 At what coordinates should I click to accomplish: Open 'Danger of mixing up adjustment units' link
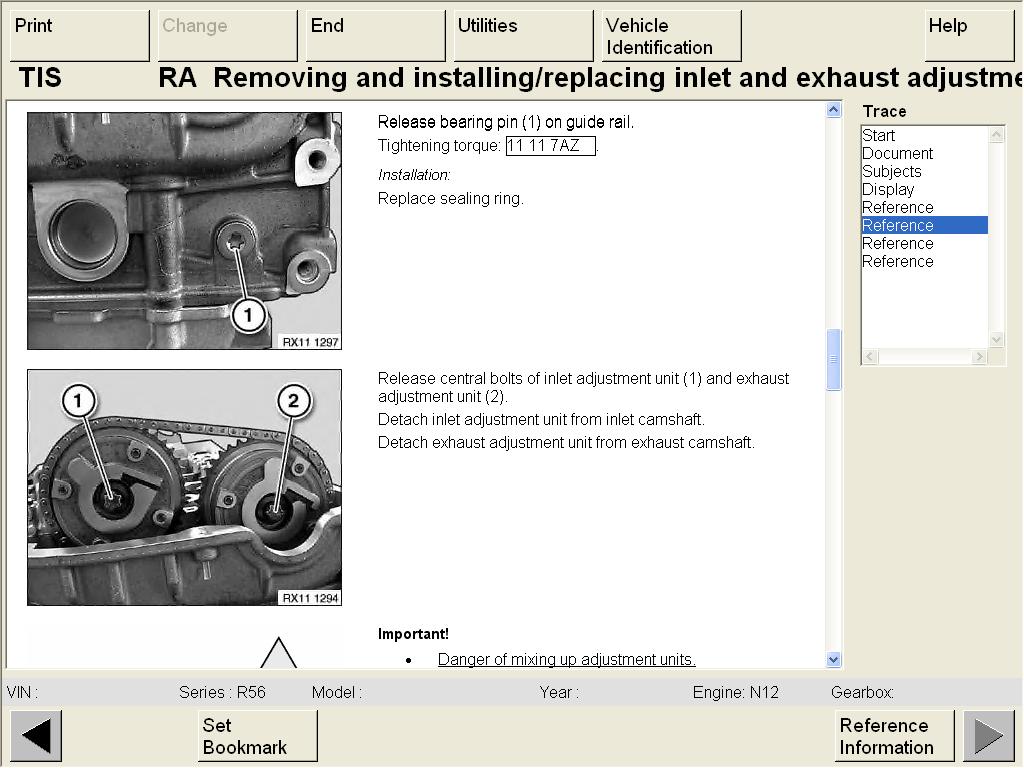[566, 659]
